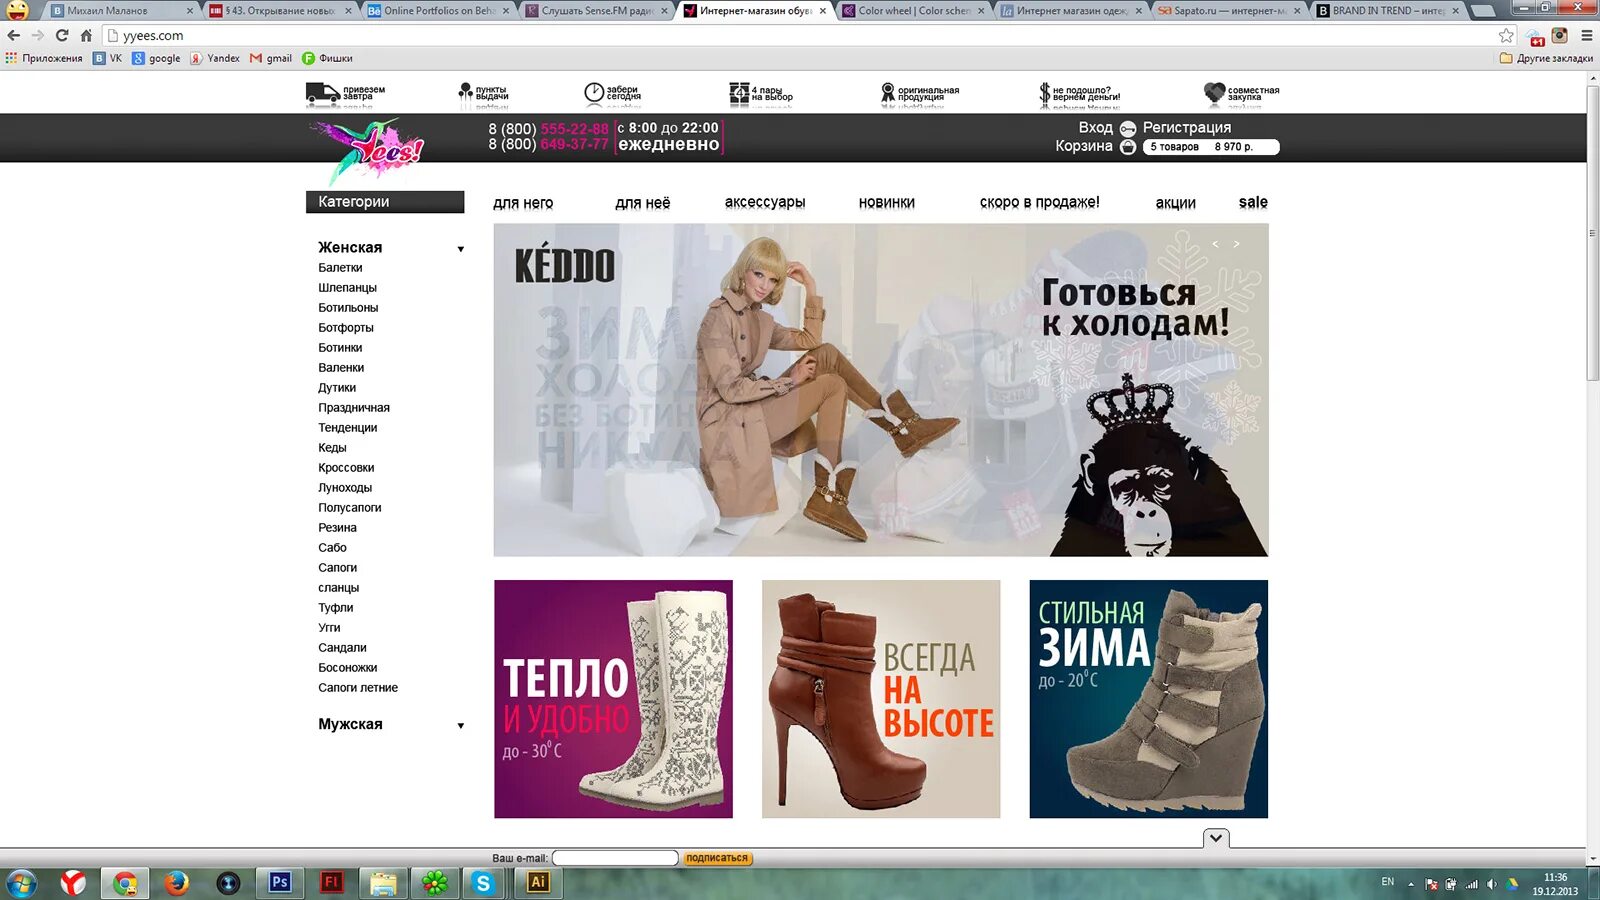Open the 'Другие закладки' bookmarks folder
The height and width of the screenshot is (900, 1600).
(x=1546, y=58)
